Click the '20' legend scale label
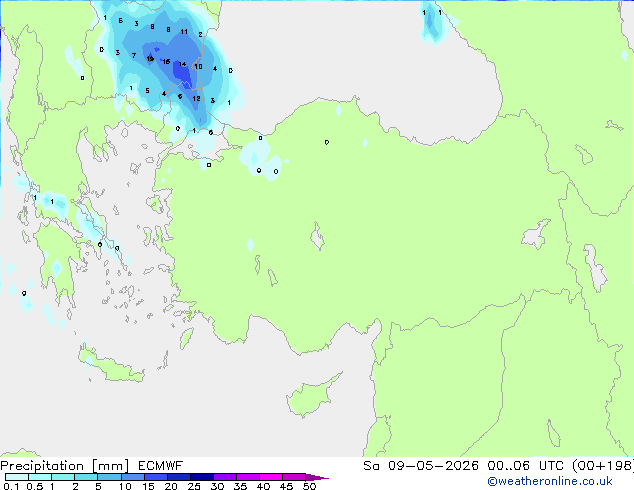The image size is (634, 490). [x=171, y=486]
